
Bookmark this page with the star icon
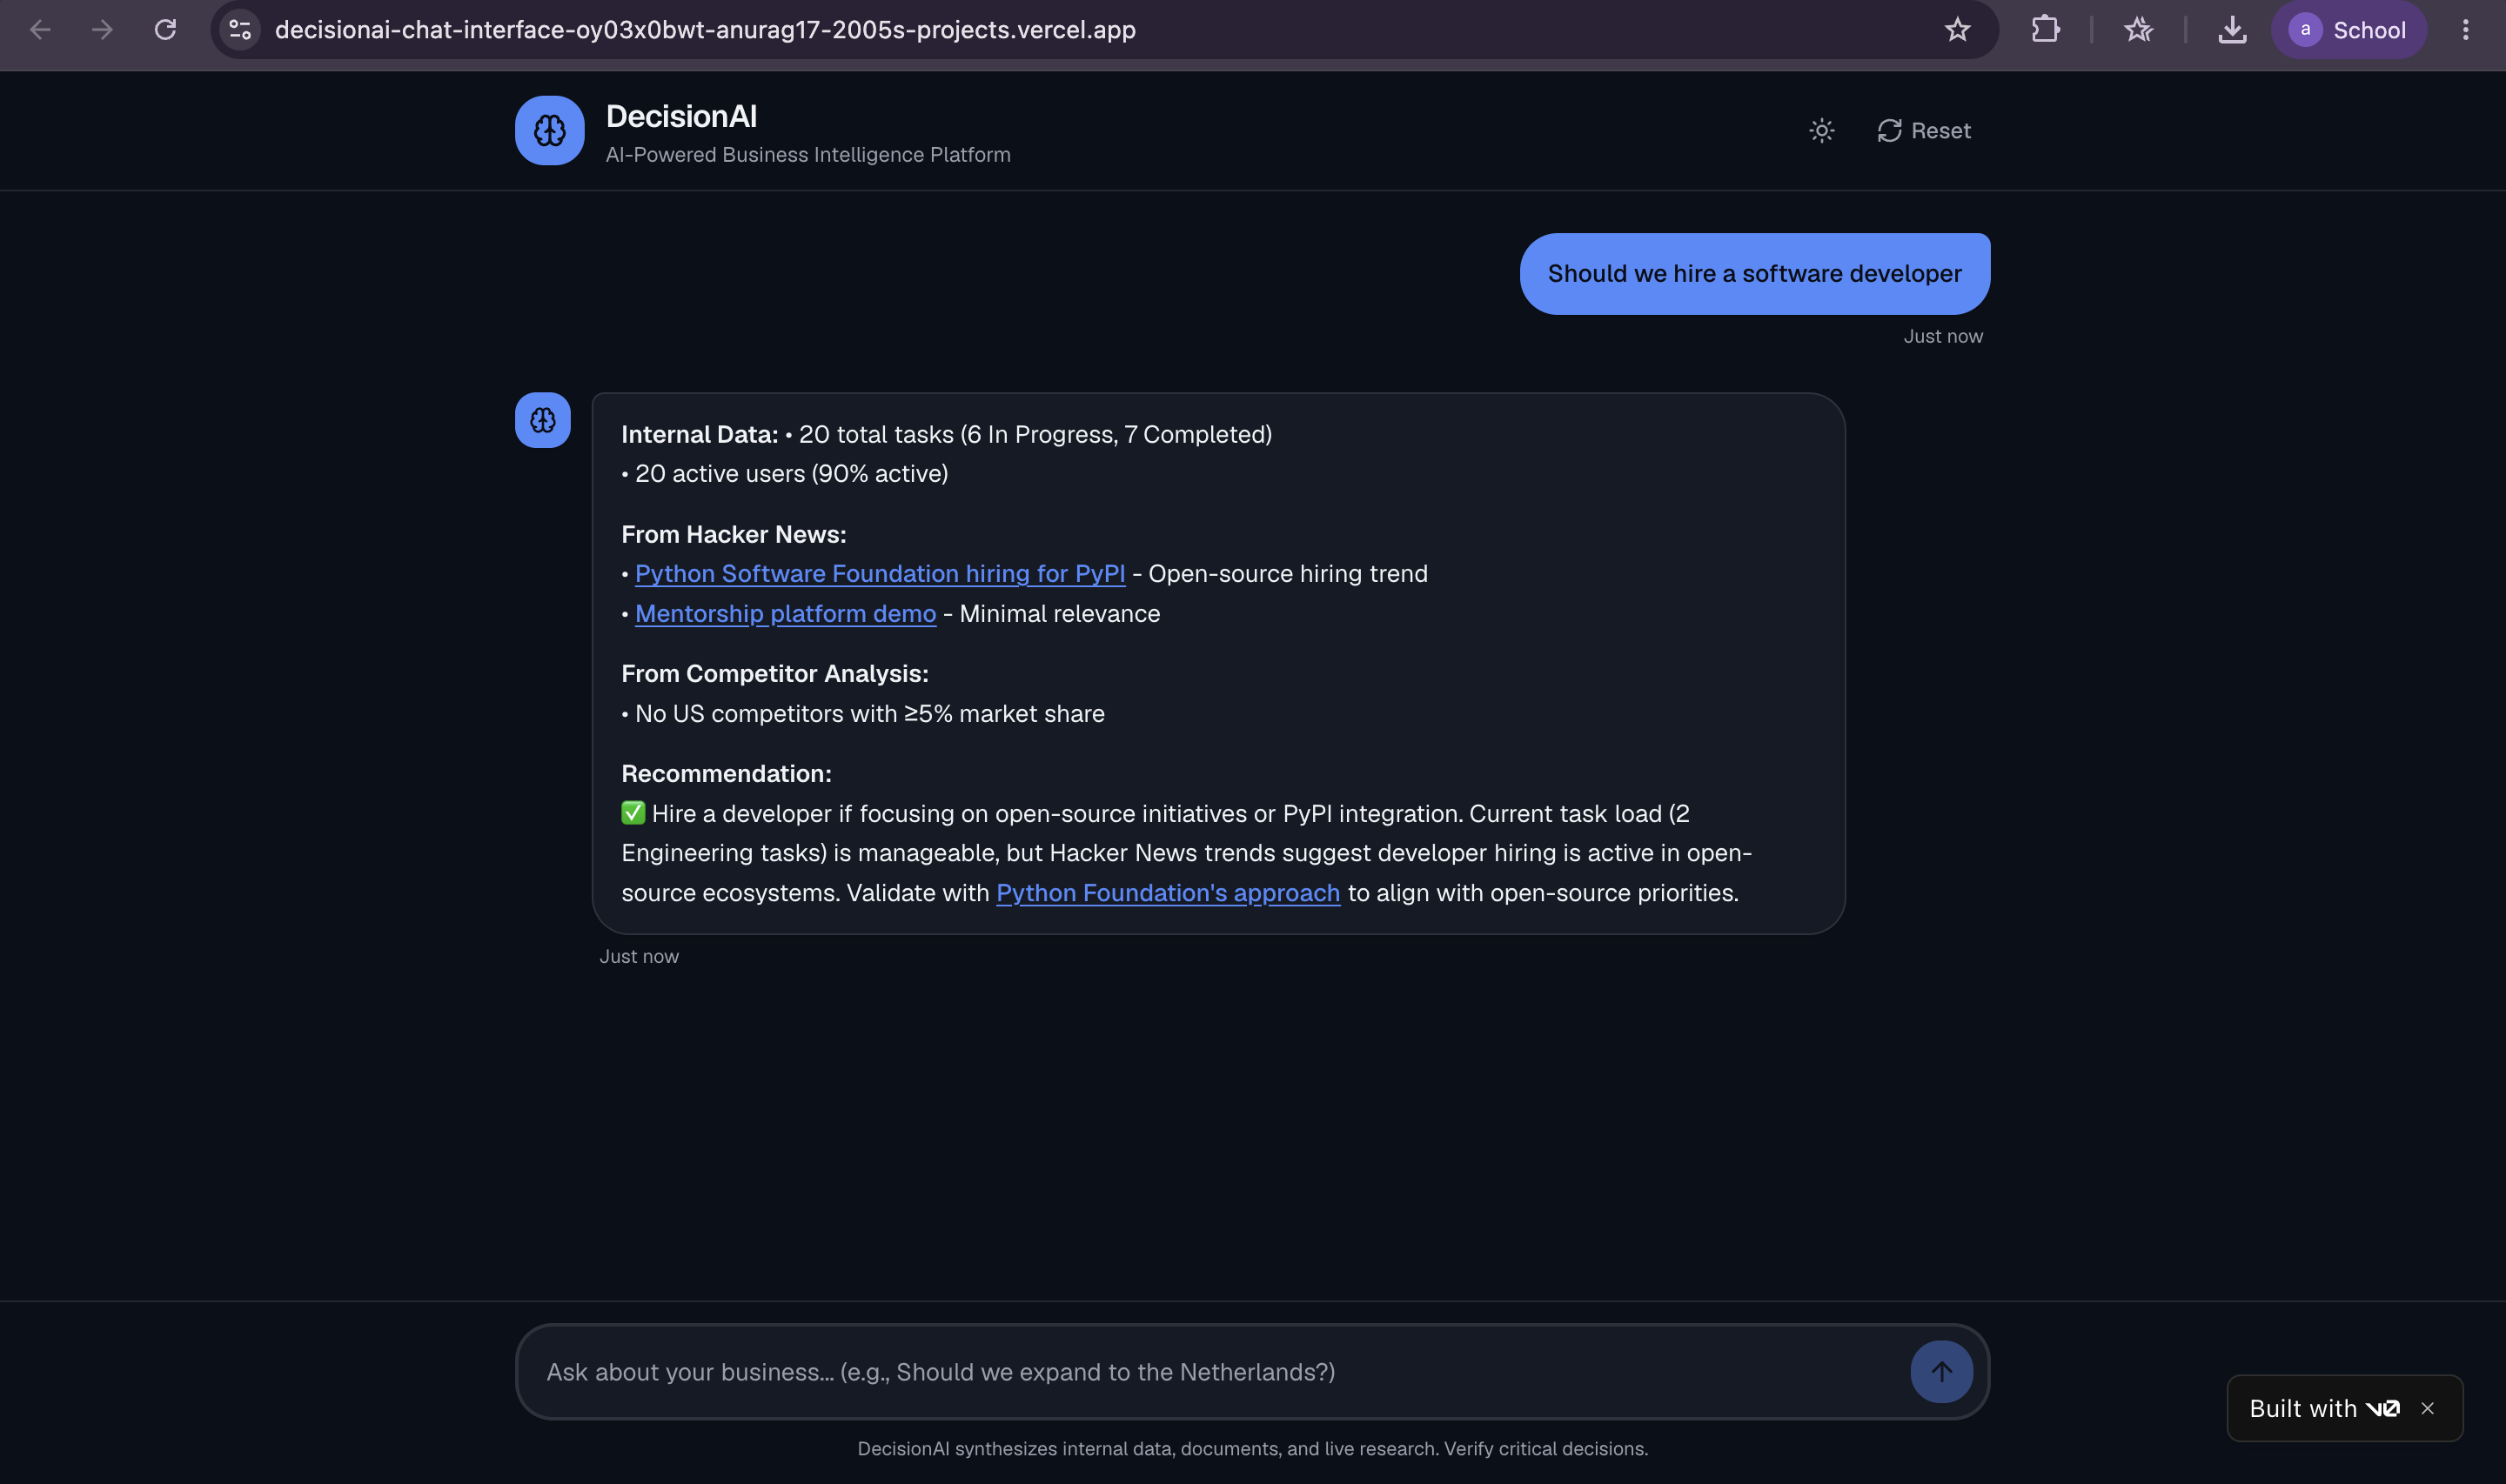coord(1956,30)
